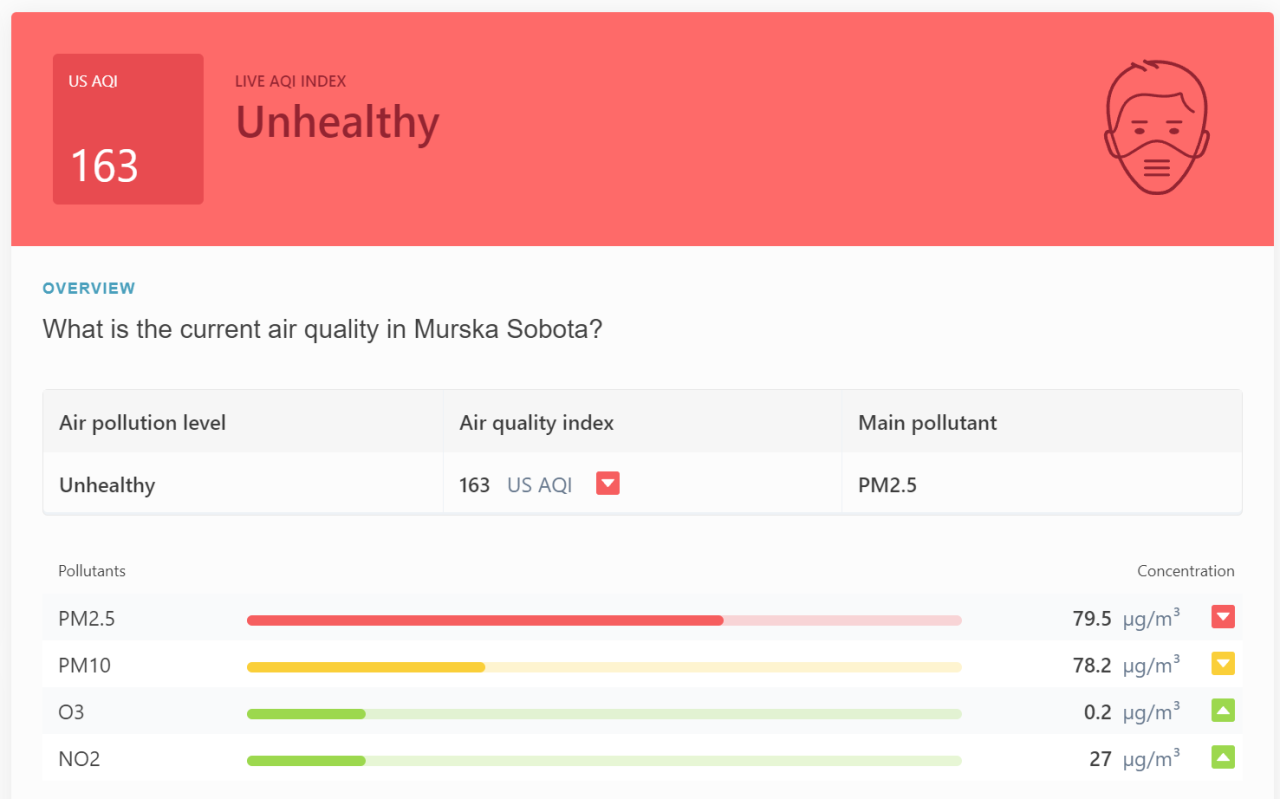
Task: Click the PM2.5 main pollutant cell
Action: [887, 485]
